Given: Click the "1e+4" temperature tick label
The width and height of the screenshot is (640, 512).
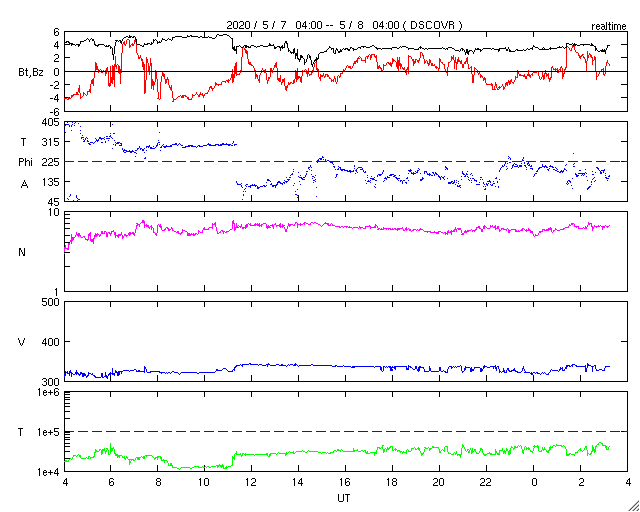Looking at the screenshot, I should (48, 472).
